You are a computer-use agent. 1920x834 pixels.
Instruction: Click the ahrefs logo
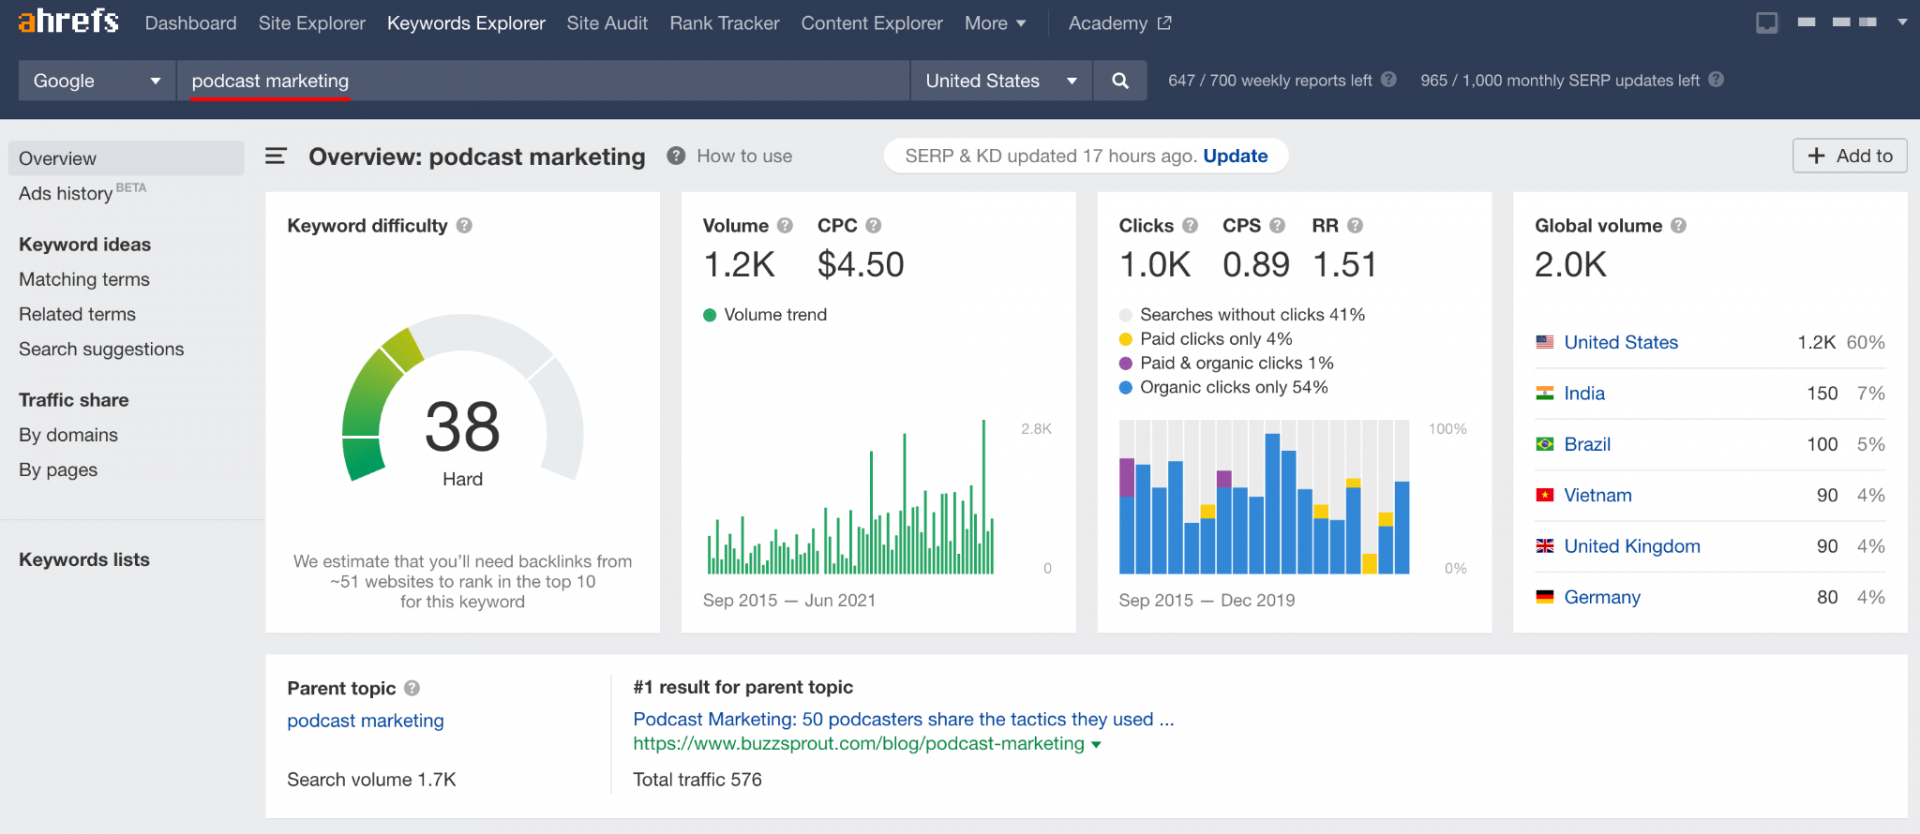[x=68, y=21]
